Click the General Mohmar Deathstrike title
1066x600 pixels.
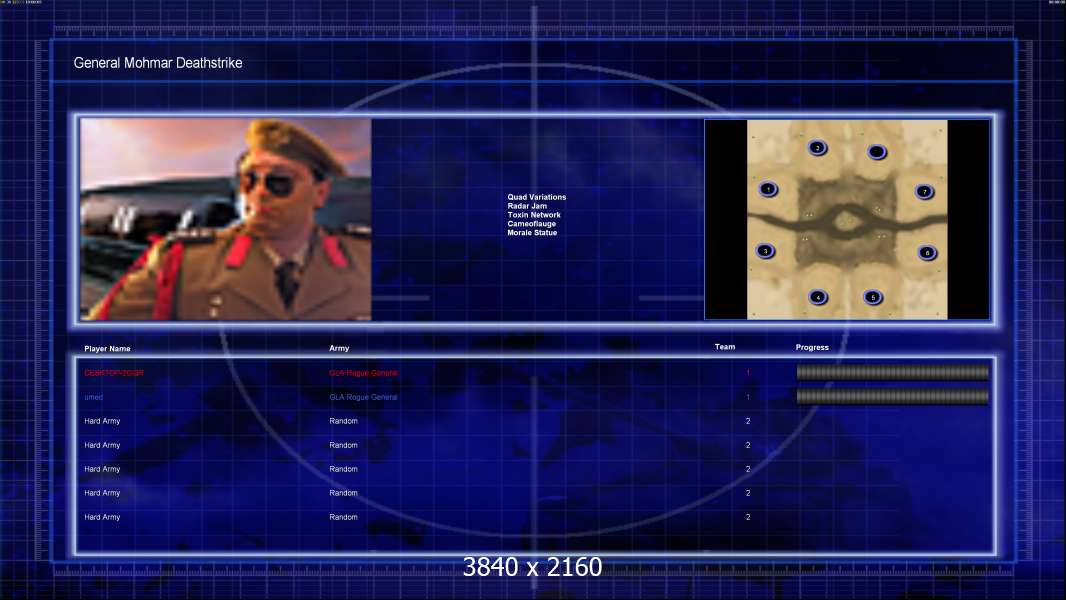158,63
